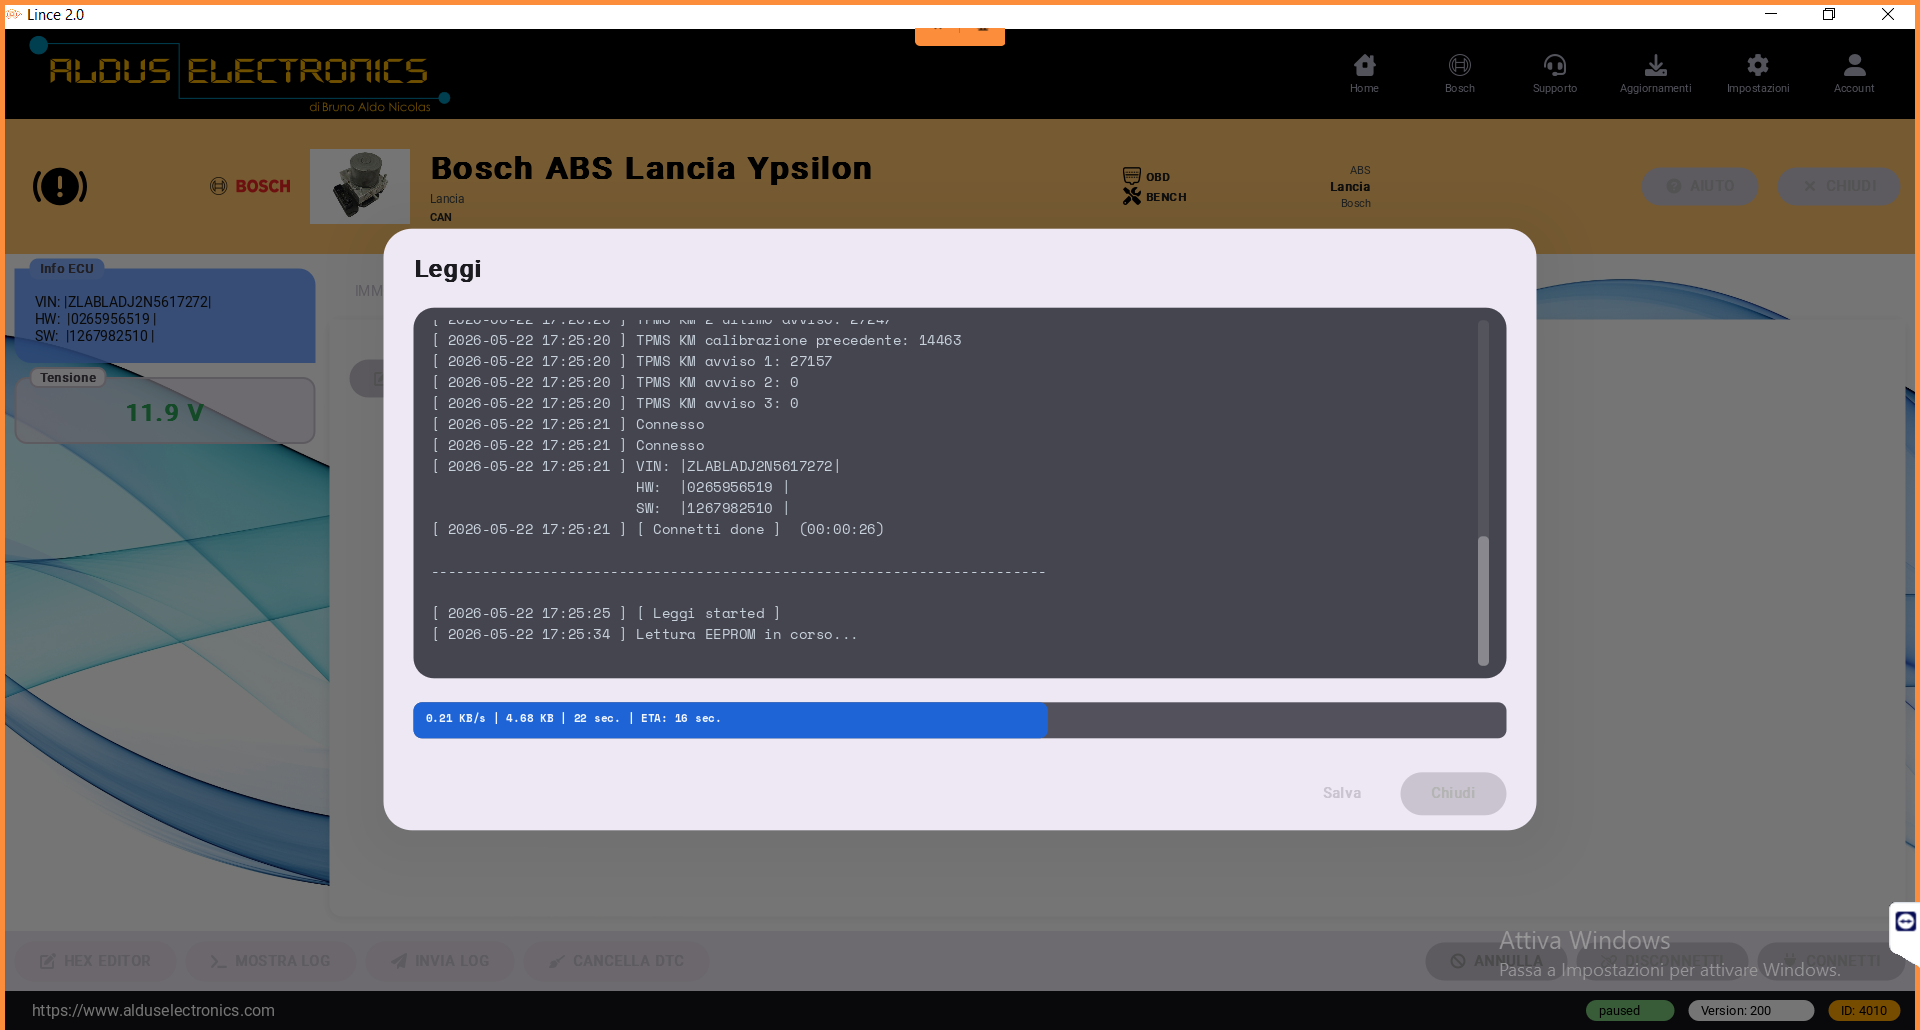The image size is (1920, 1030).
Task: Click the 'Leggi started' log line
Action: pyautogui.click(x=606, y=614)
